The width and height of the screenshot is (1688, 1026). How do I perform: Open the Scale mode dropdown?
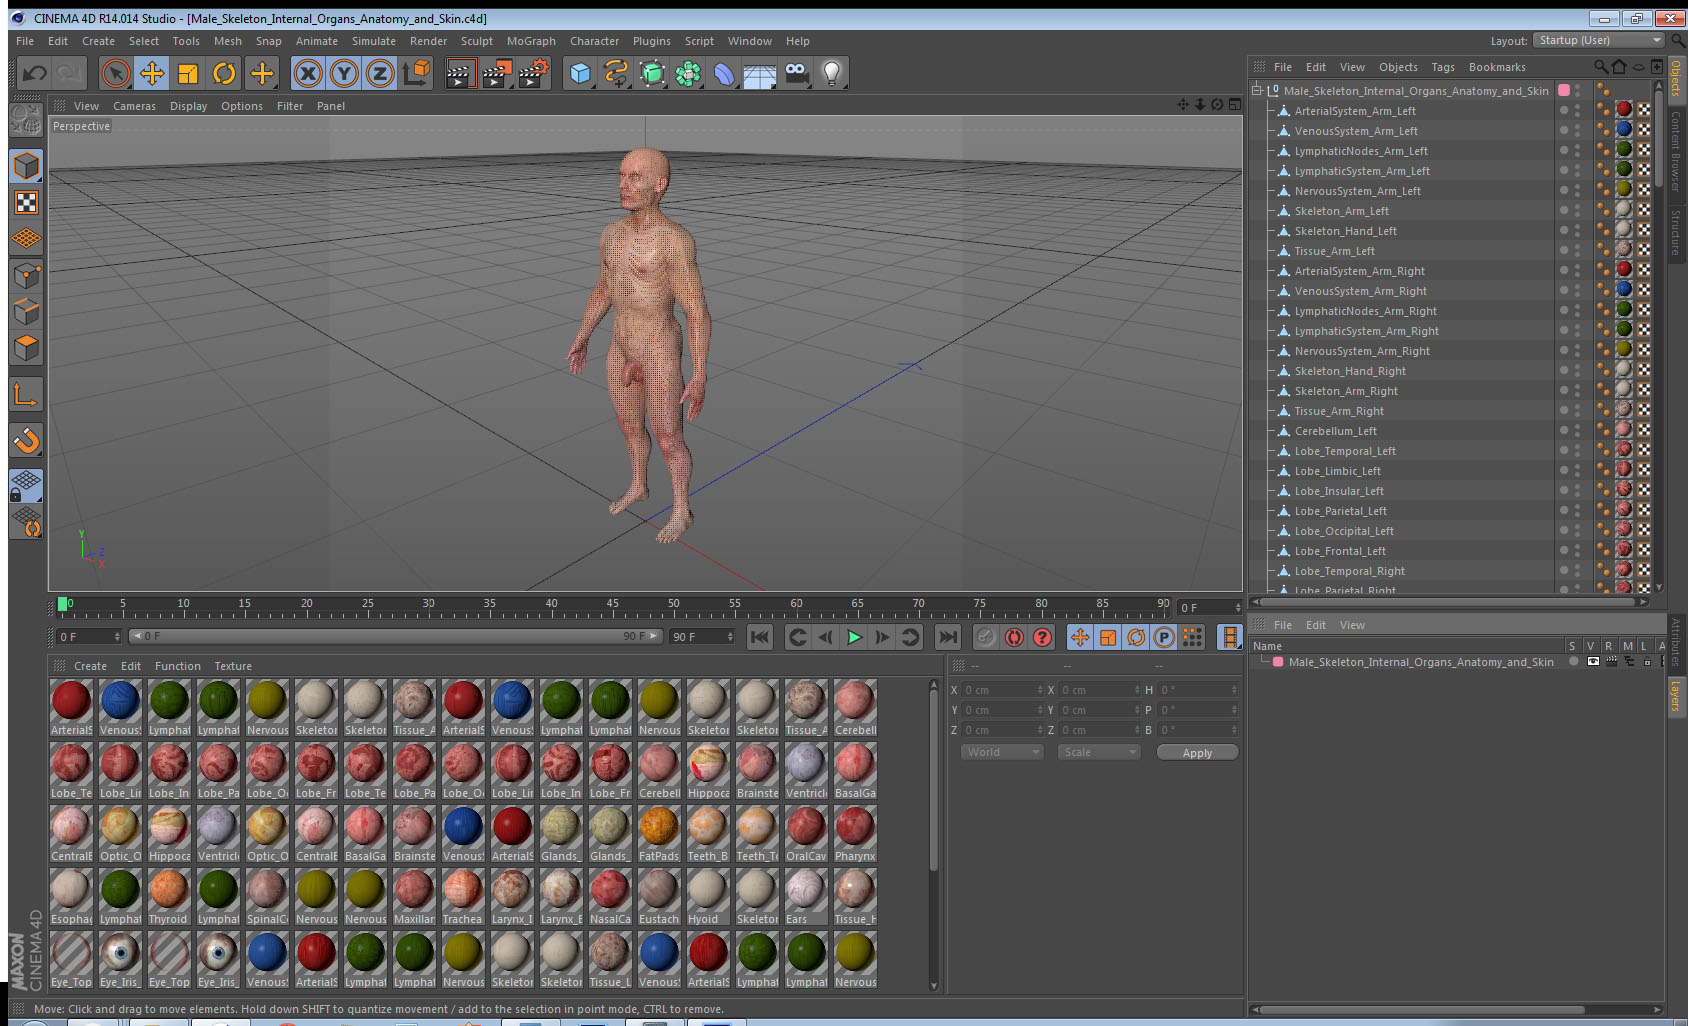(1099, 752)
